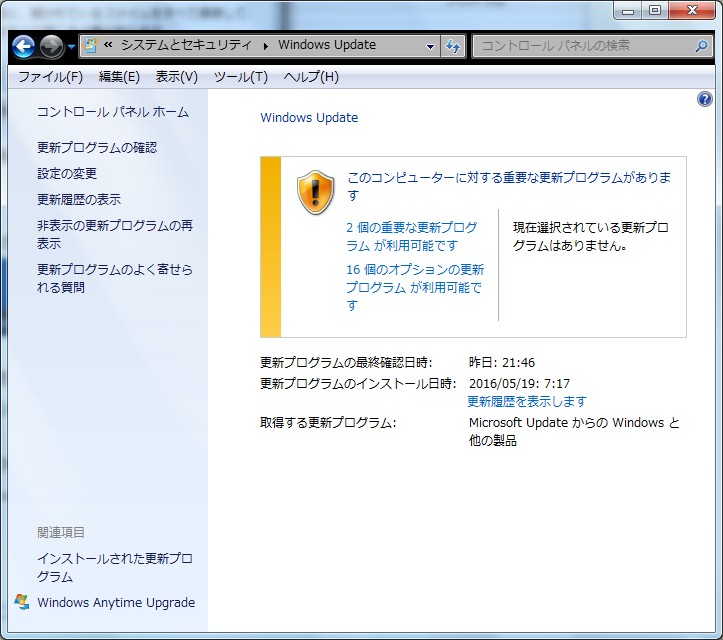723x640 pixels.
Task: Select the システムとセキュリティ breadcrumb
Action: coord(186,45)
